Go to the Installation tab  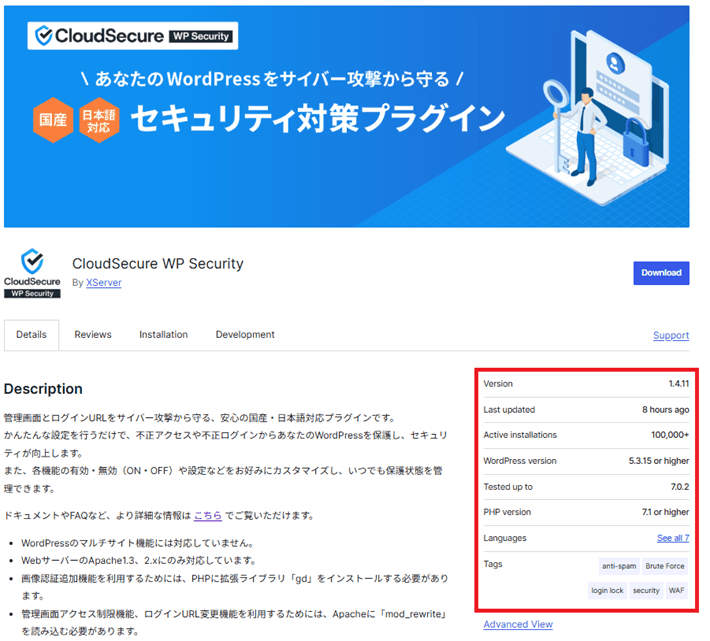163,335
